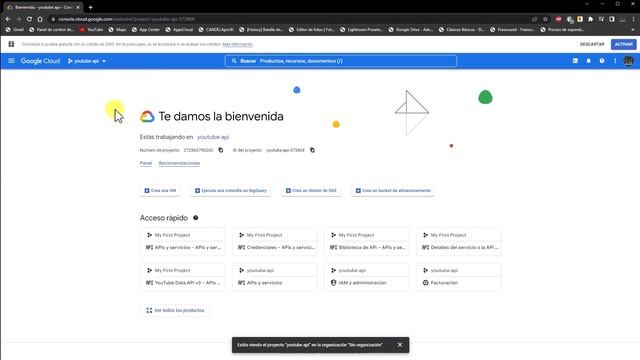The height and width of the screenshot is (360, 640).
Task: Open a new browser tab with the plus
Action: (x=90, y=7)
